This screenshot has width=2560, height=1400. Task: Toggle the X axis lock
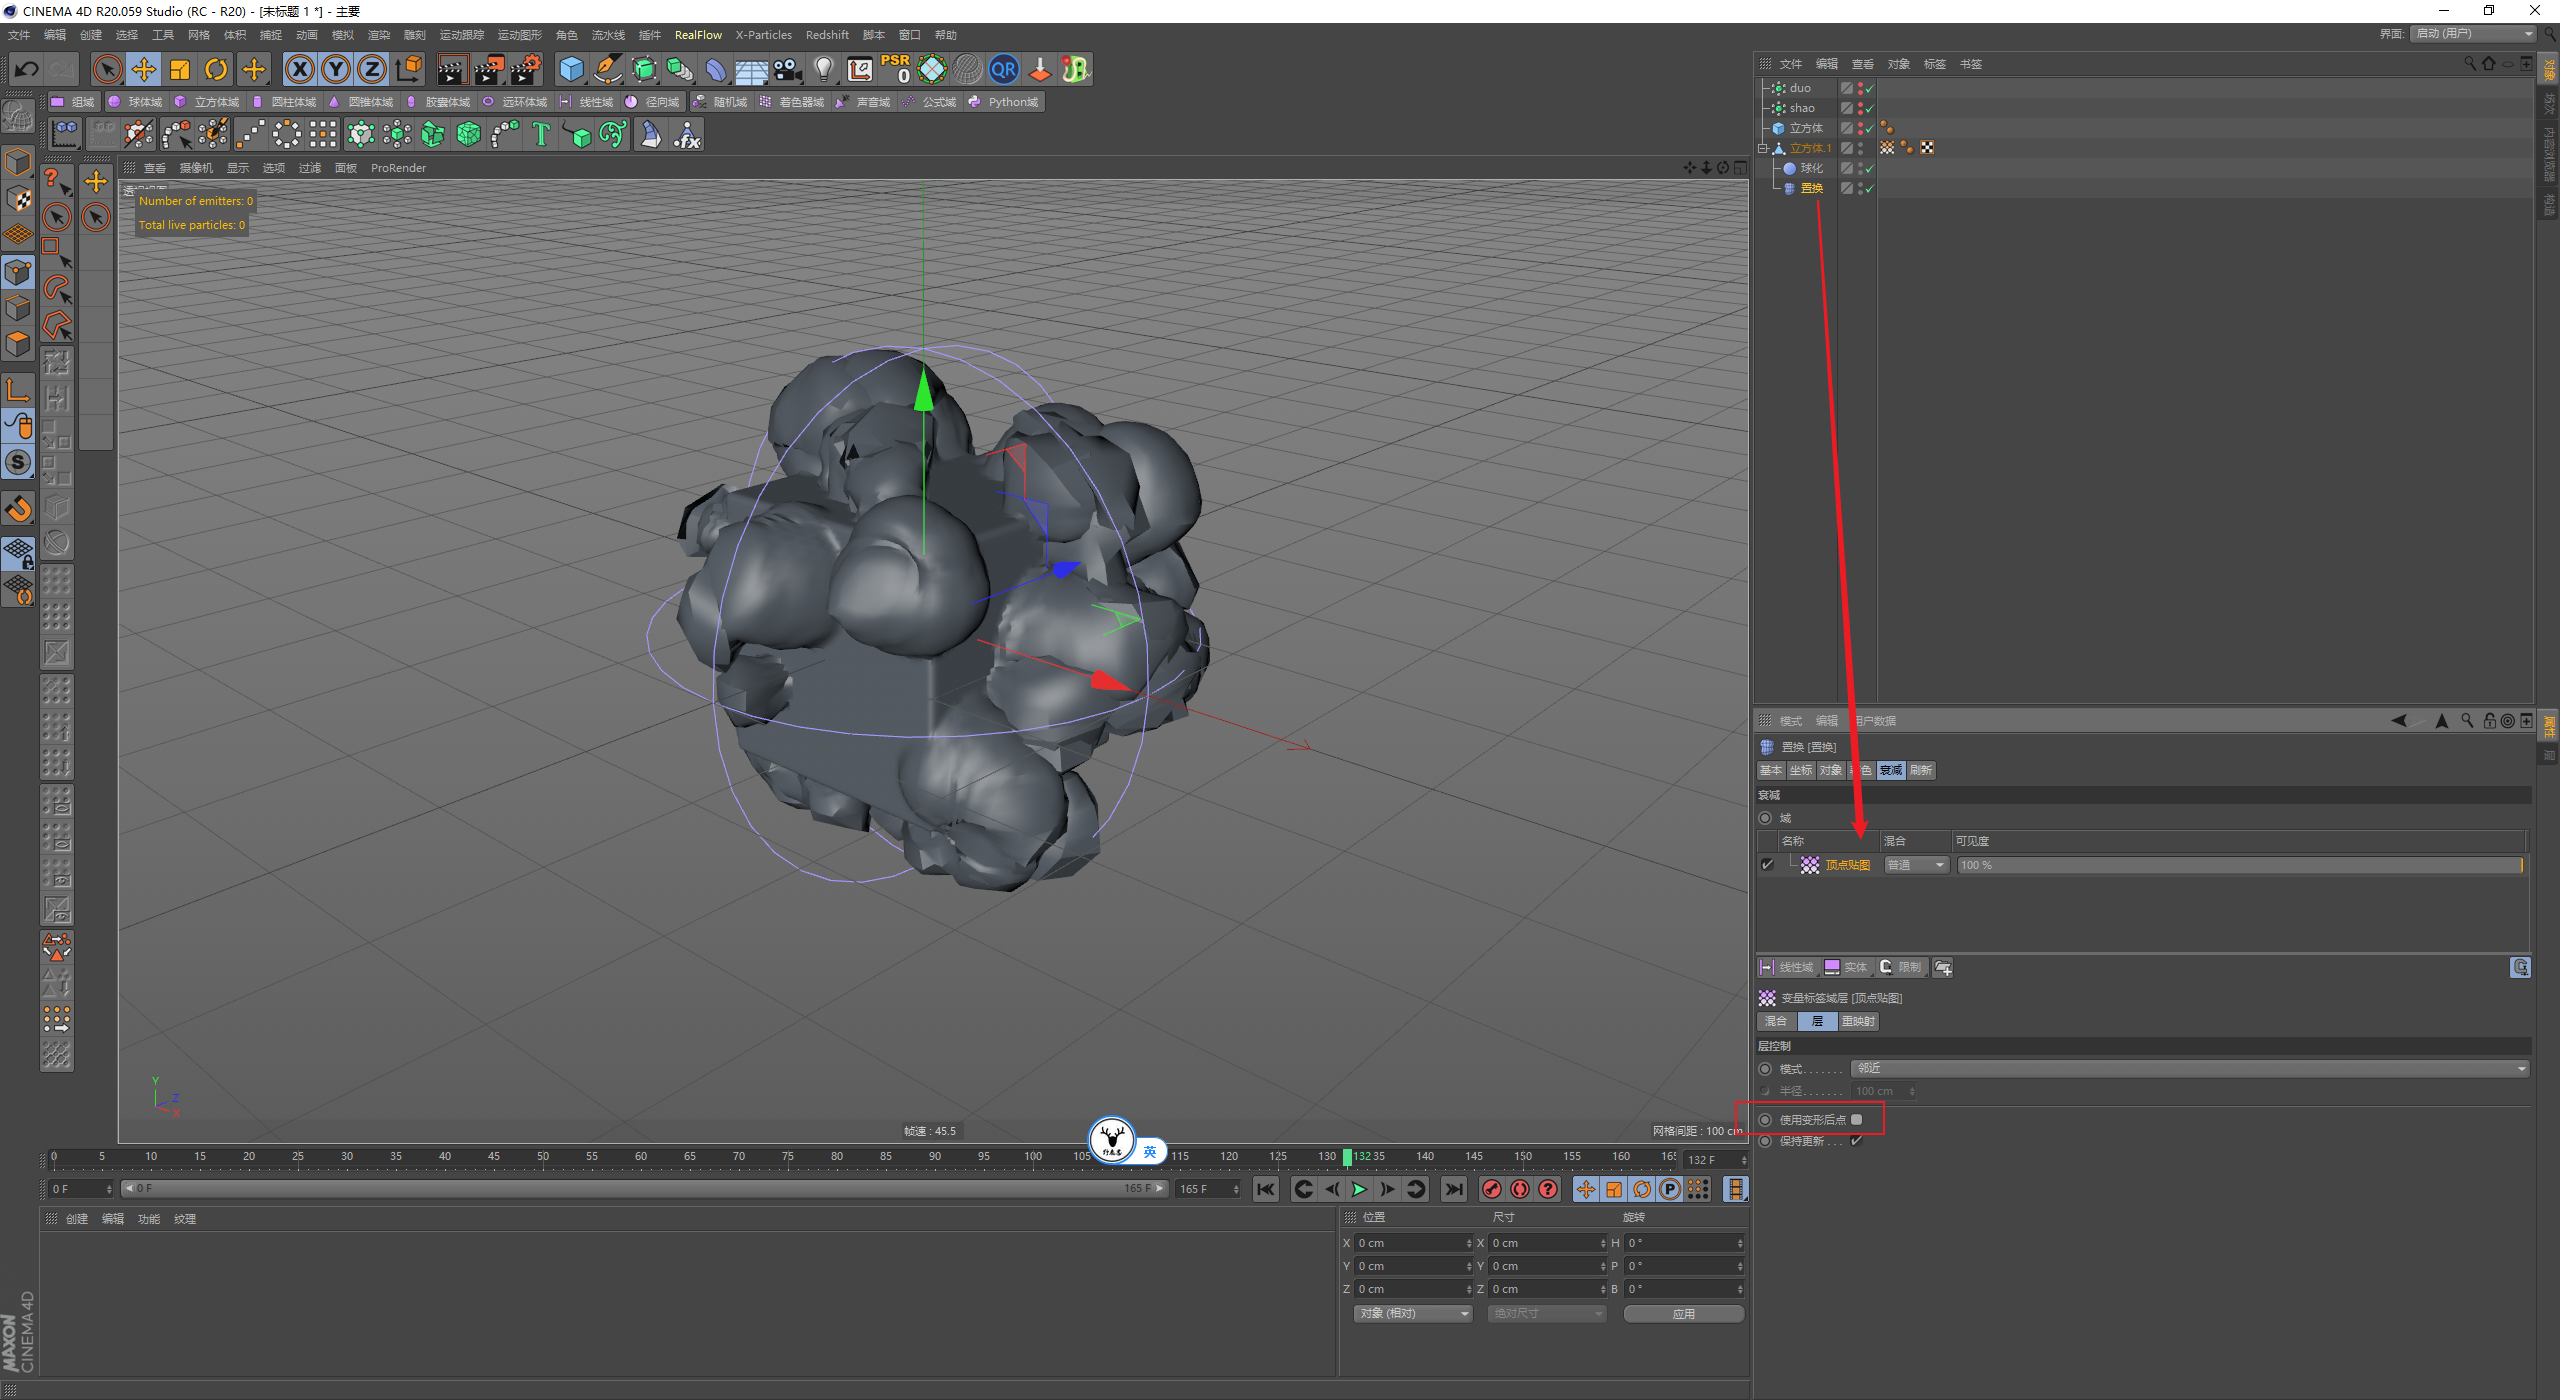coord(300,69)
